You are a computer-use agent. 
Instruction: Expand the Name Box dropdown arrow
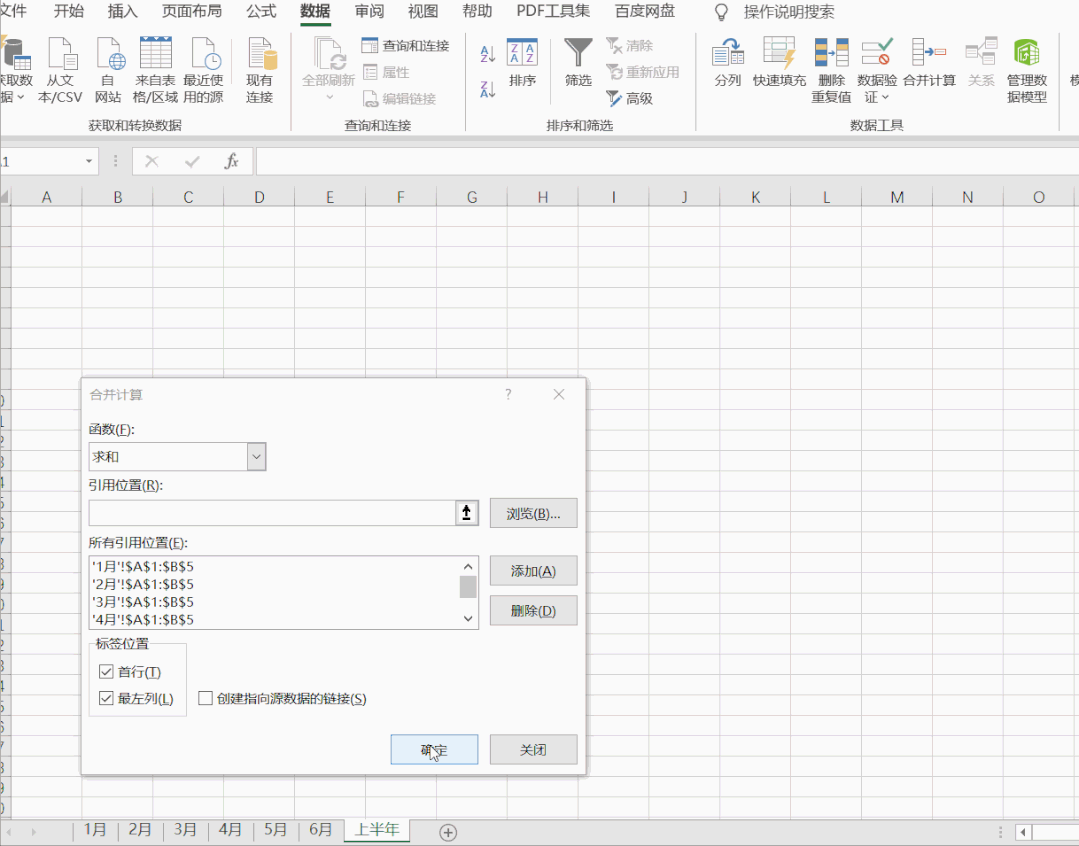(89, 161)
